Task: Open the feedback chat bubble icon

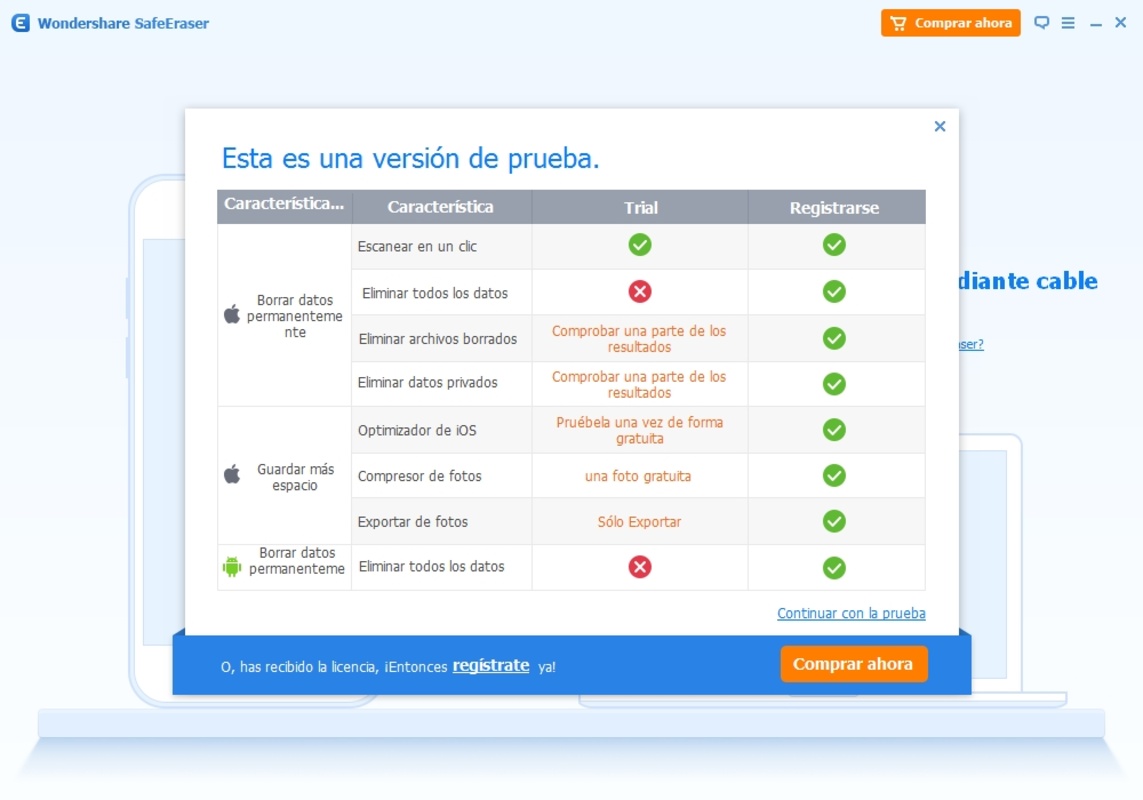Action: click(x=1042, y=23)
